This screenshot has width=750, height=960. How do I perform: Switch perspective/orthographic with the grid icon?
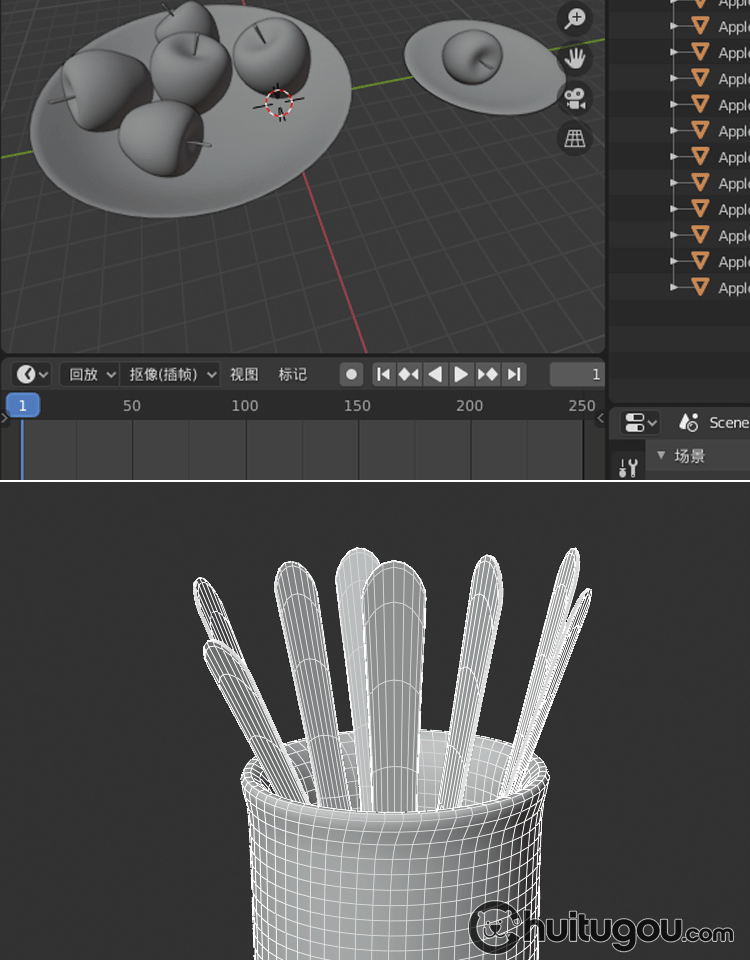pos(575,138)
